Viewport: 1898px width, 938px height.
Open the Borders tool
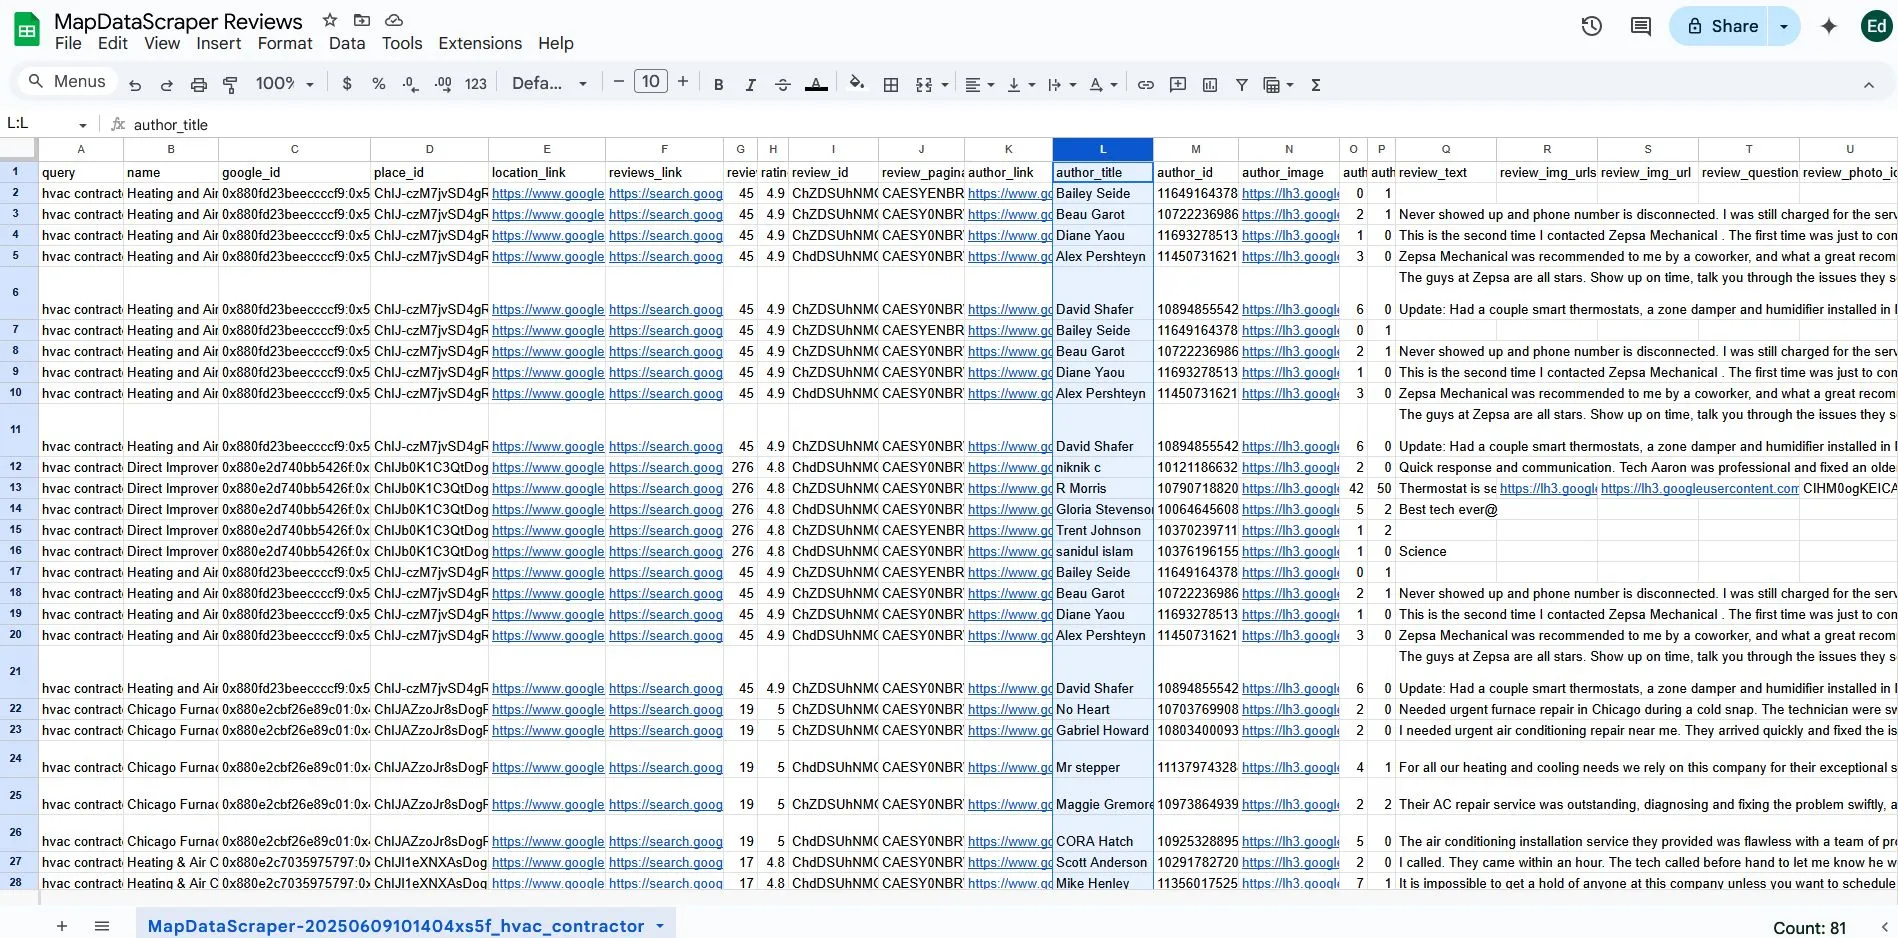tap(891, 85)
